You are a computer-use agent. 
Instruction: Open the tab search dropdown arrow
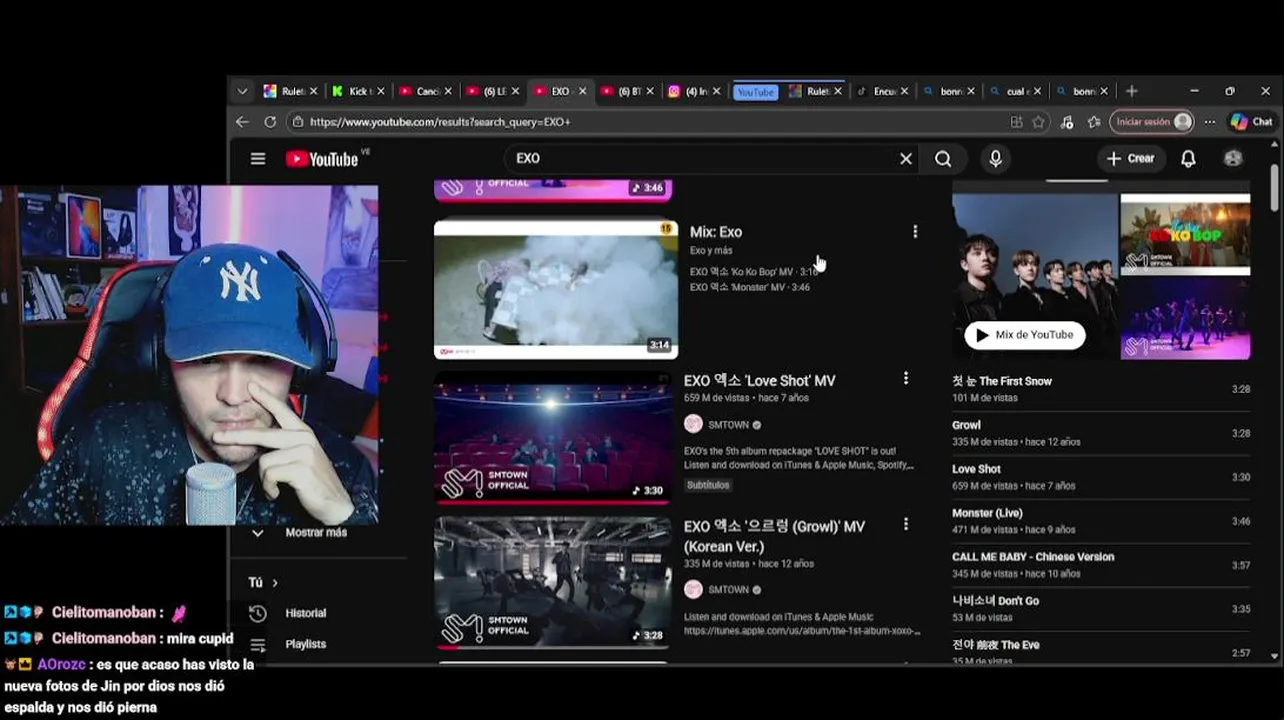tap(242, 91)
